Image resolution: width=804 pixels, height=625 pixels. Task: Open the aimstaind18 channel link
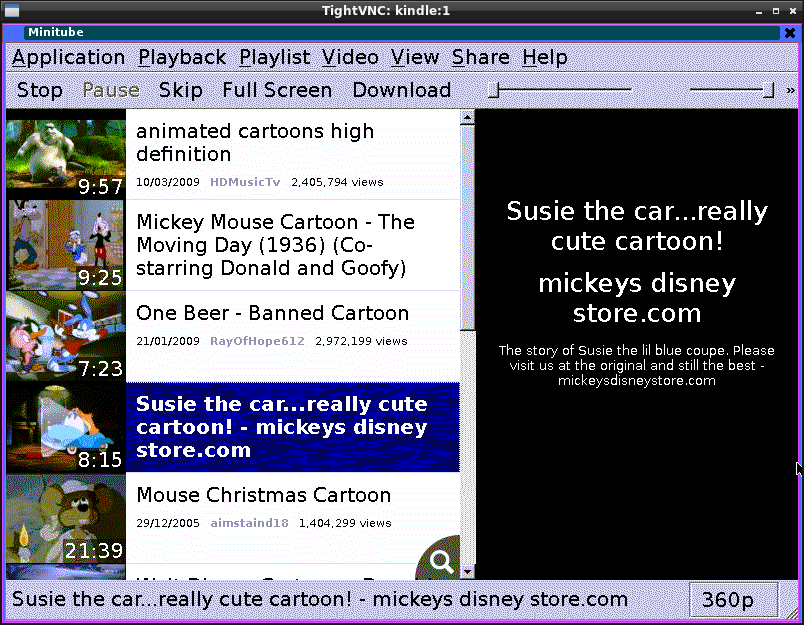pos(249,523)
